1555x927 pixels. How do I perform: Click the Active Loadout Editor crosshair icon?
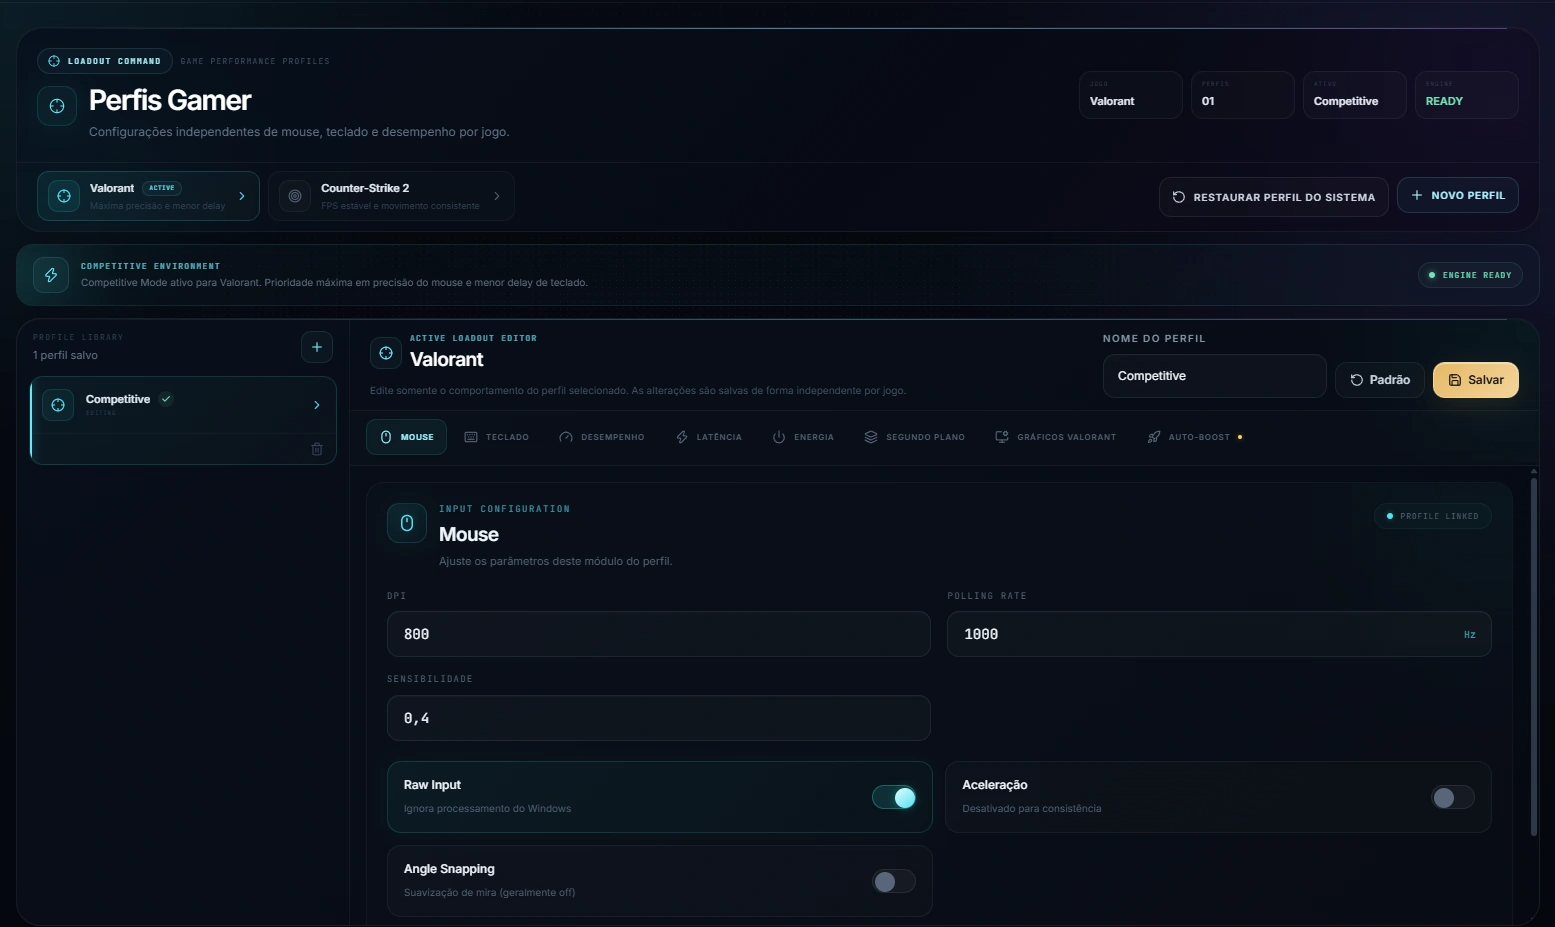[386, 353]
